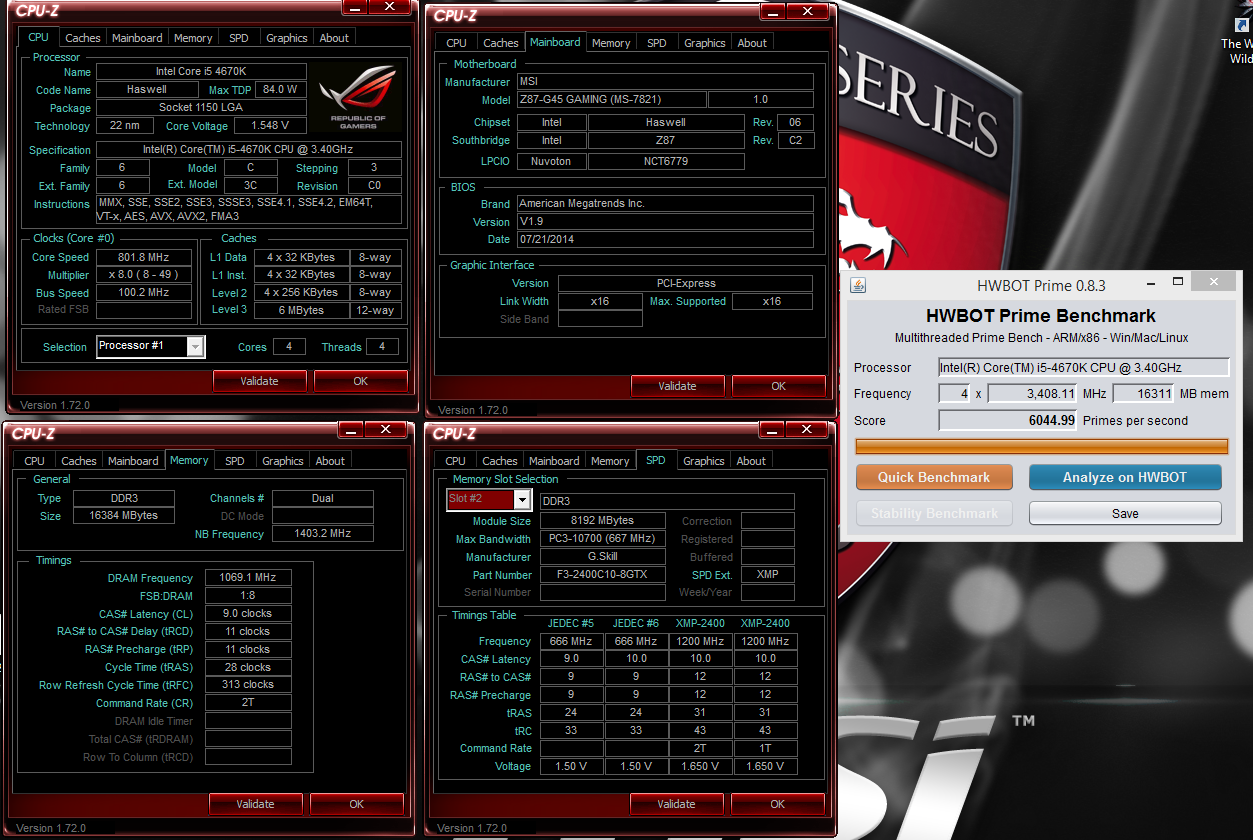Open About tab in CPU-Z Mainboard window
The height and width of the screenshot is (840, 1253).
pos(752,43)
